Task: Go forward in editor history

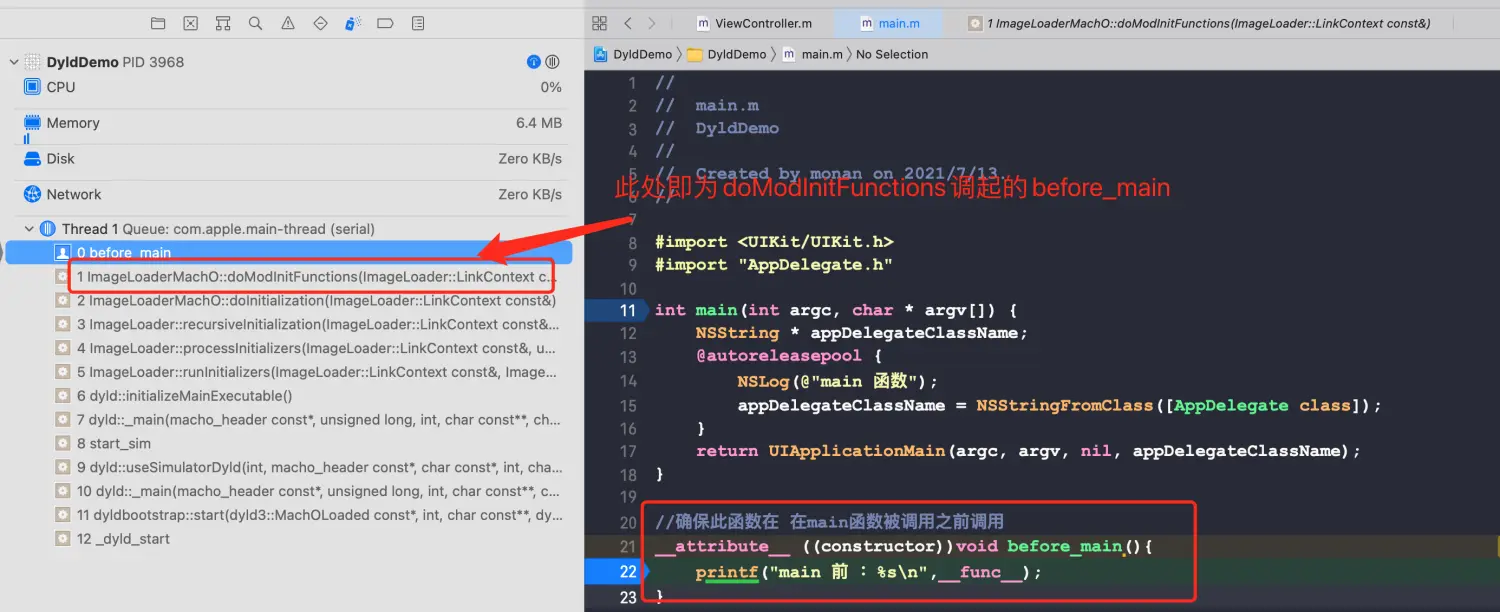Action: point(652,23)
